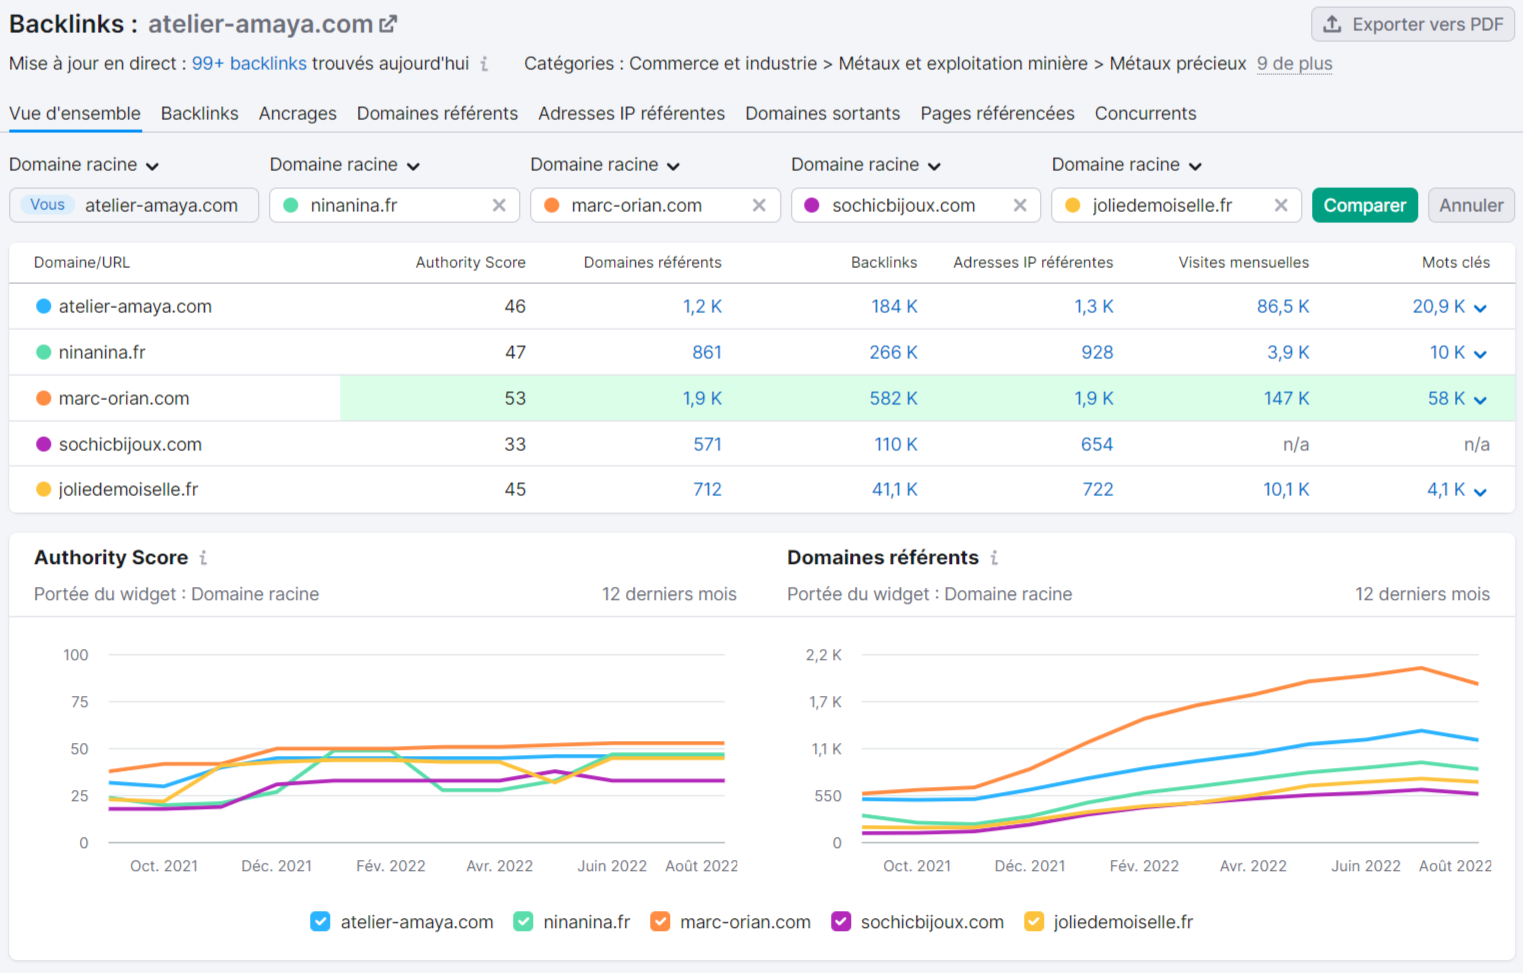This screenshot has width=1523, height=973.
Task: Open Domaines référents tab
Action: coord(437,113)
